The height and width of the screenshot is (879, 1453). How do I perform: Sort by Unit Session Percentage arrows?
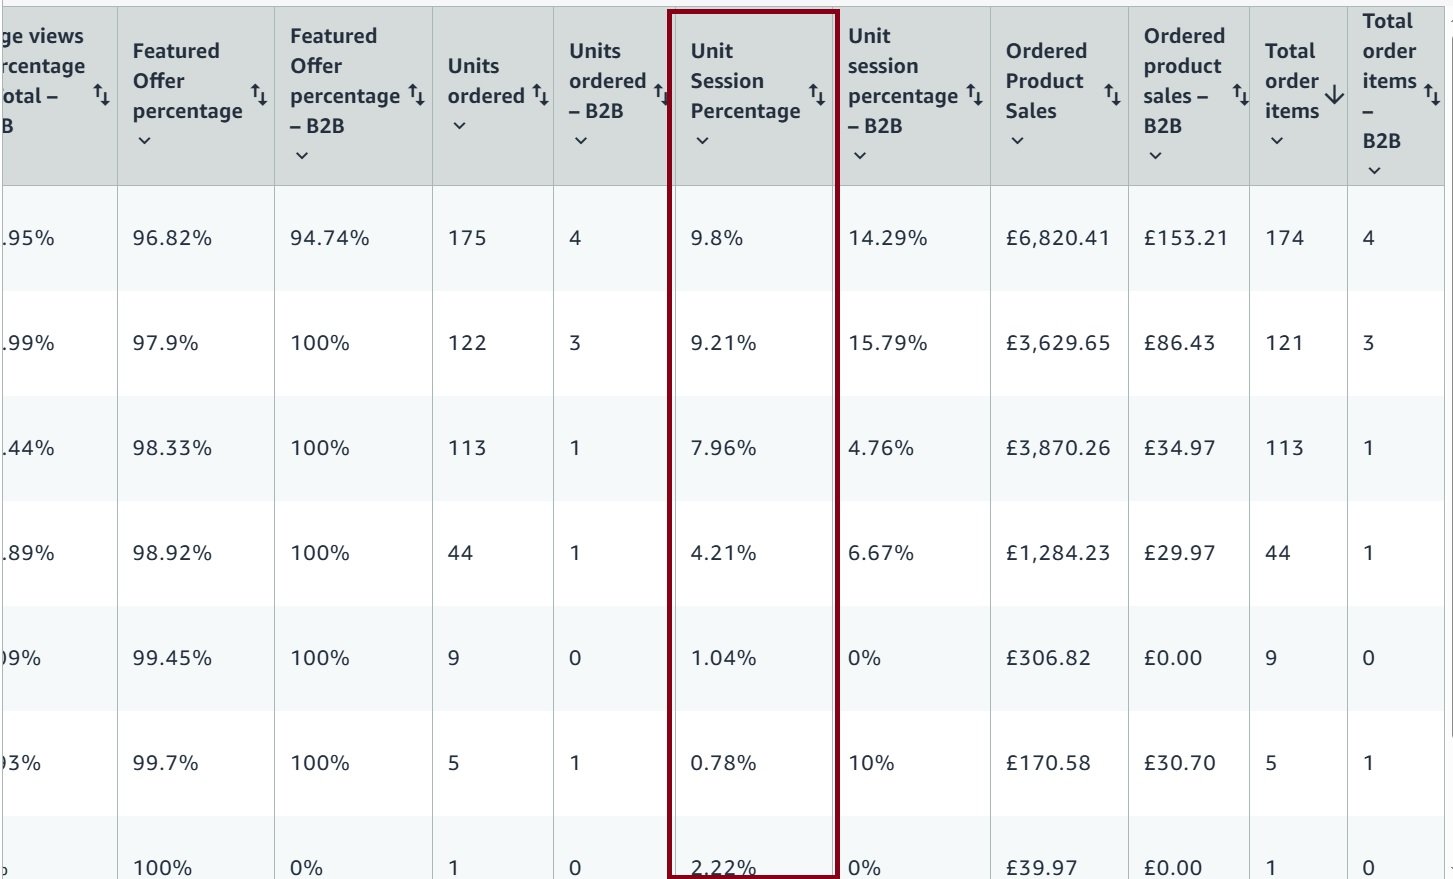817,95
